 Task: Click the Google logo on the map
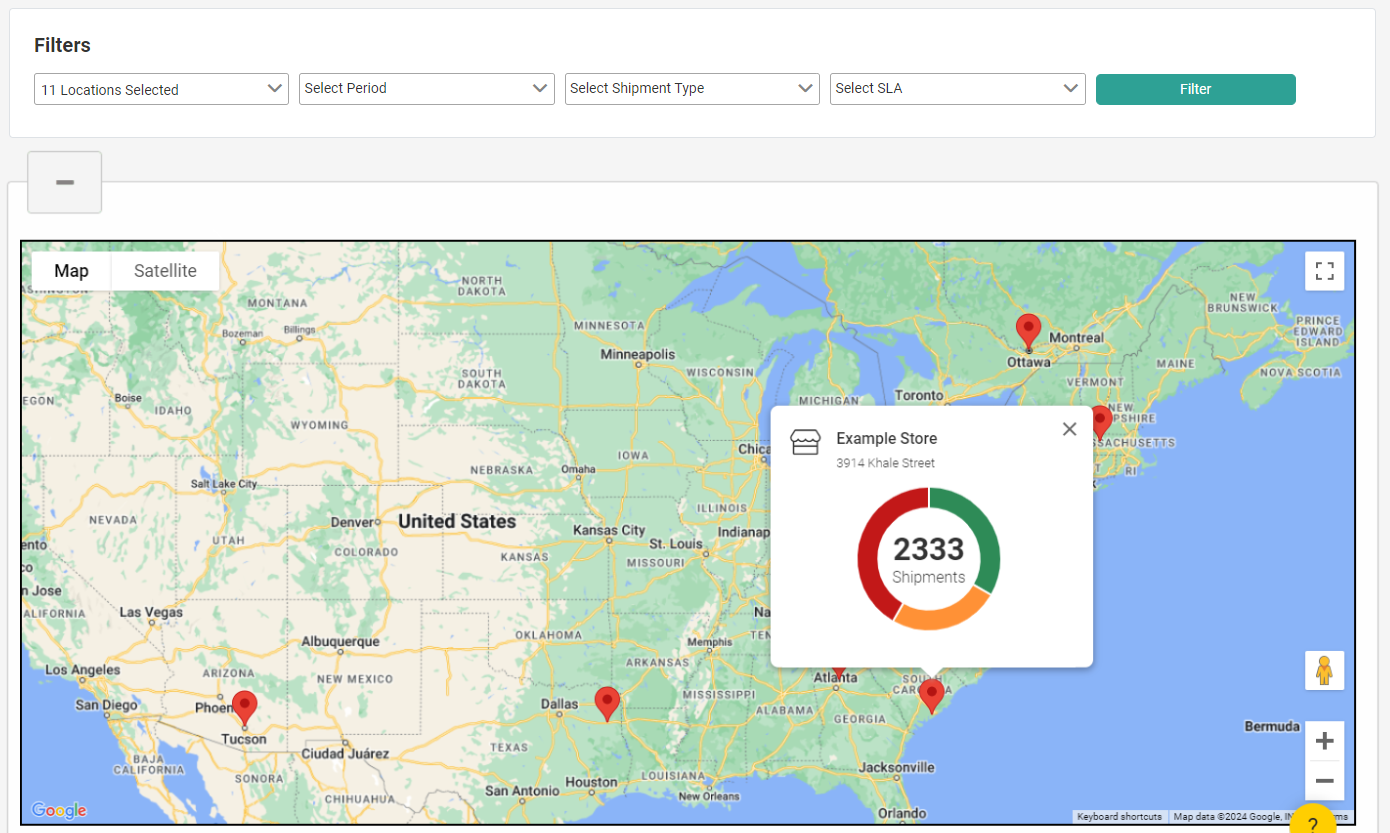pos(59,810)
